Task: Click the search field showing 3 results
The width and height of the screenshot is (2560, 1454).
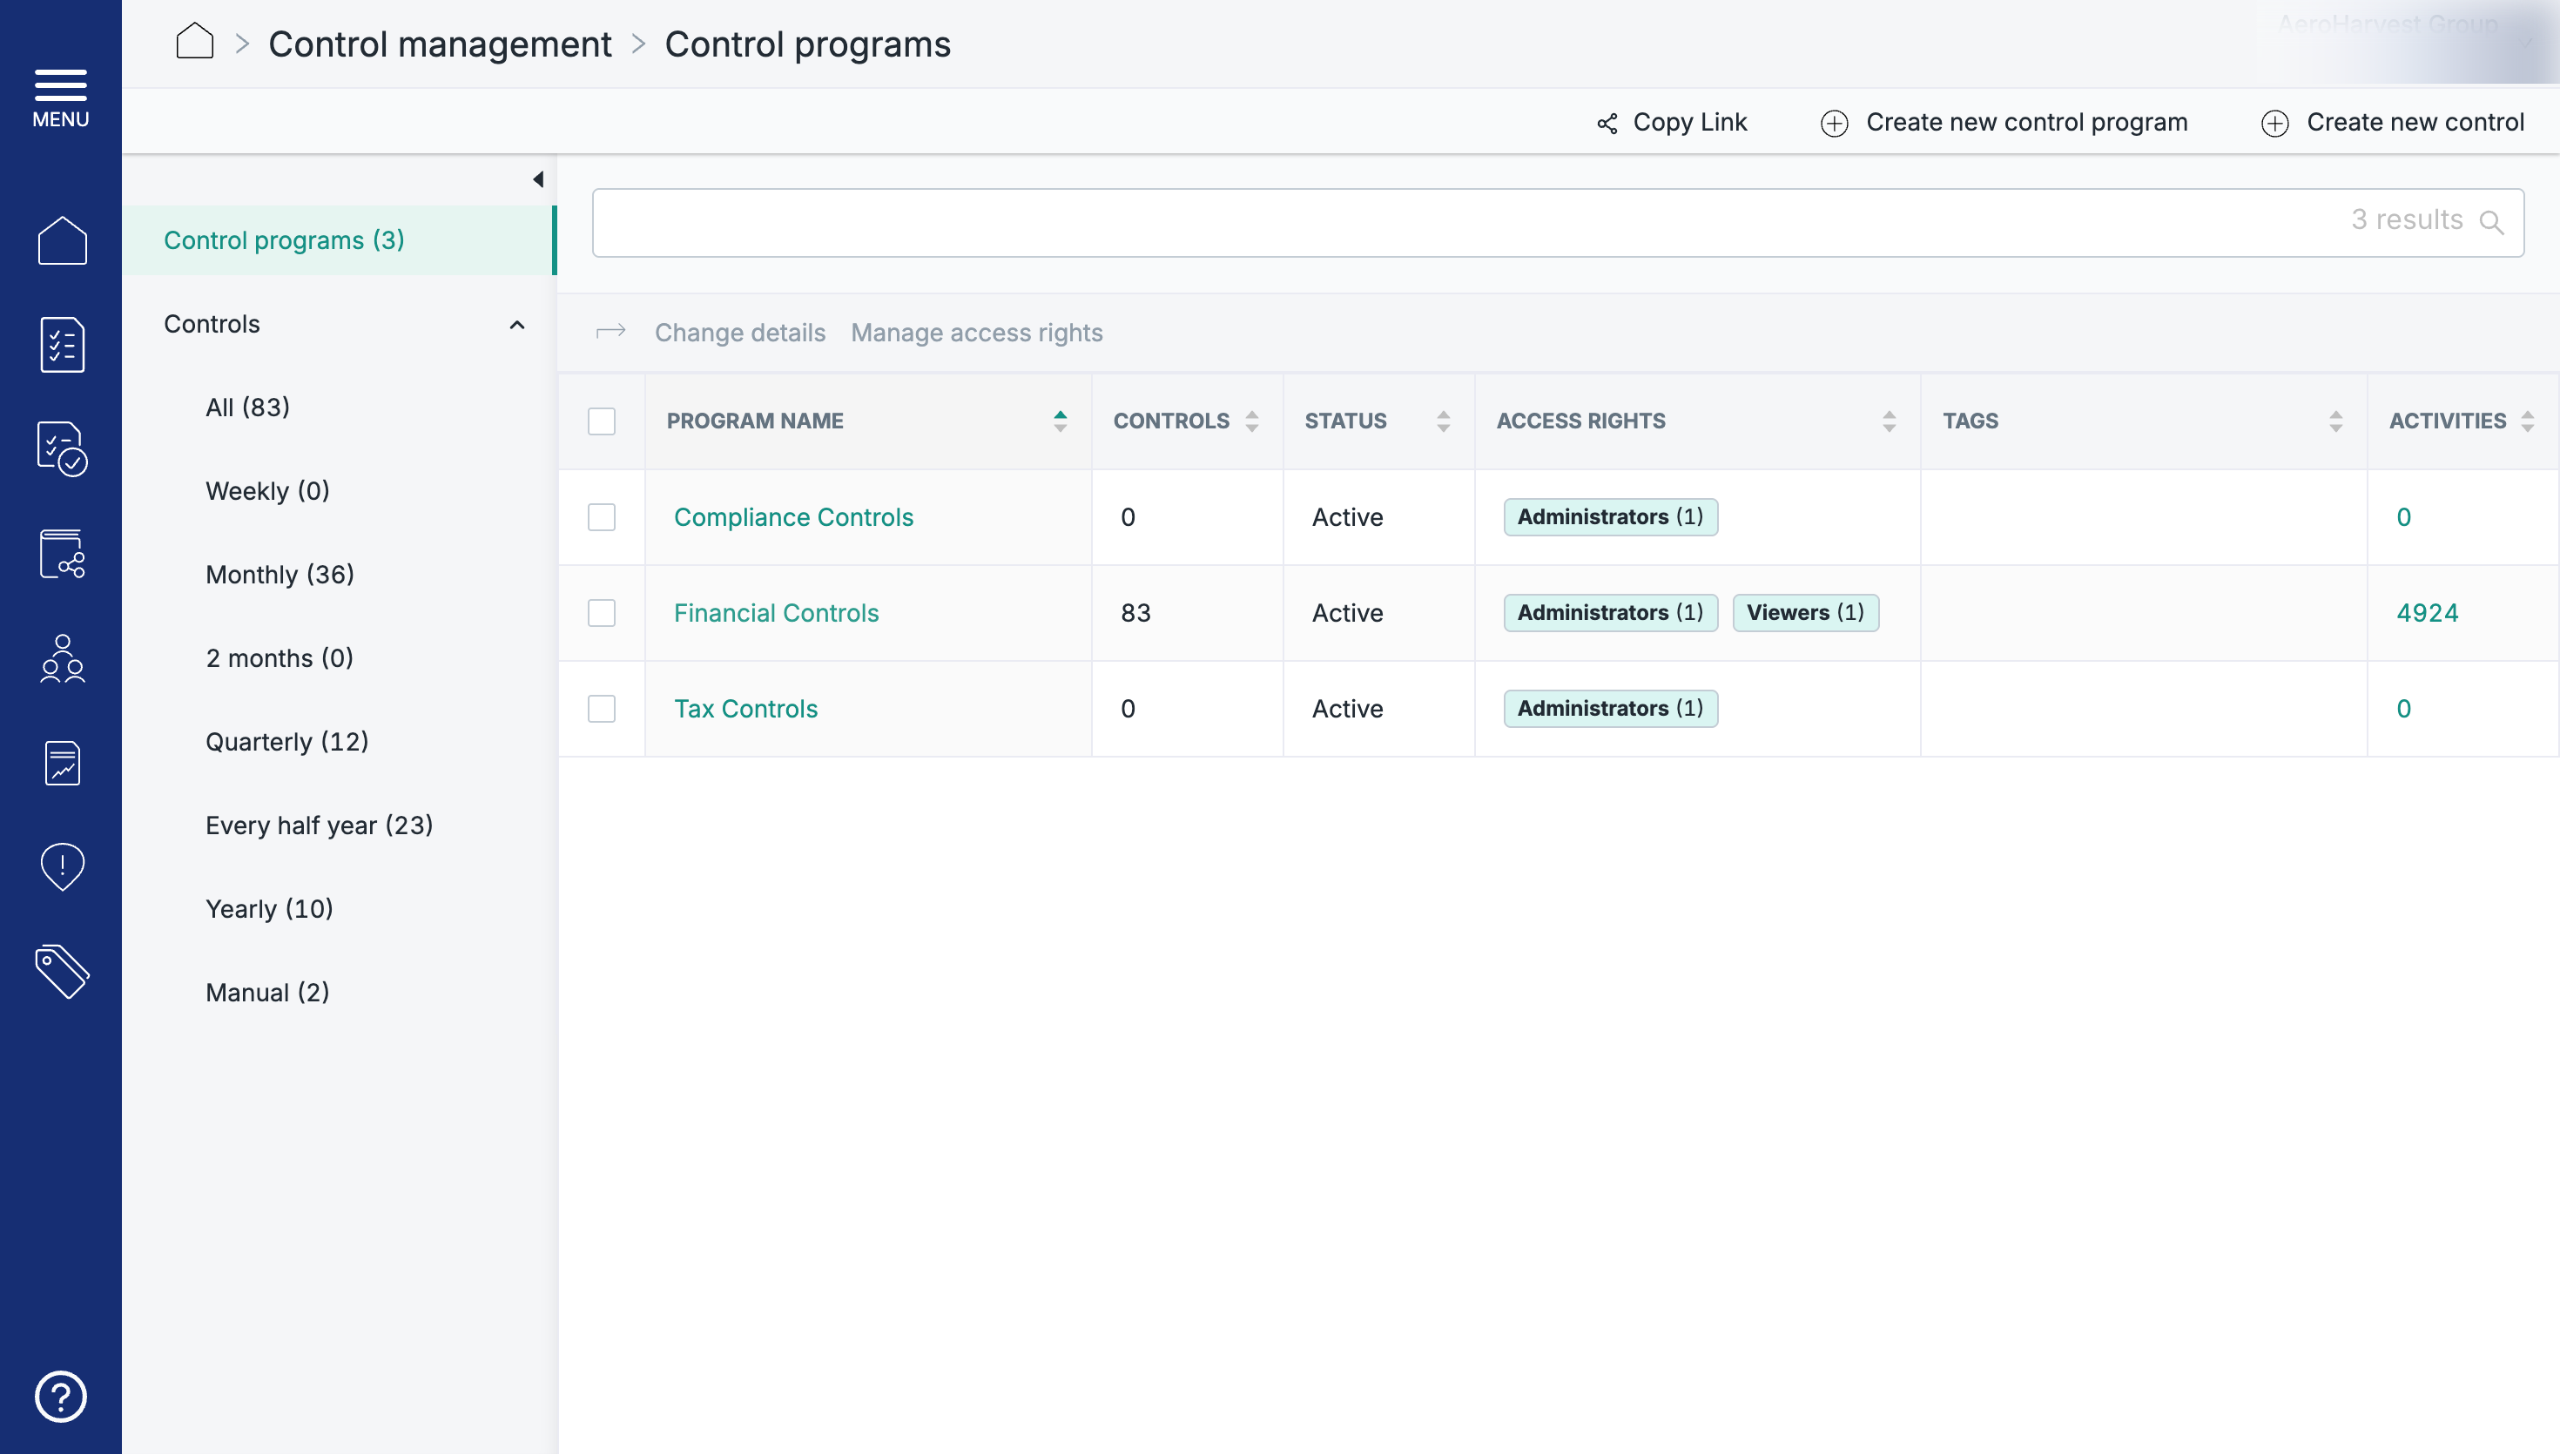Action: click(1558, 223)
